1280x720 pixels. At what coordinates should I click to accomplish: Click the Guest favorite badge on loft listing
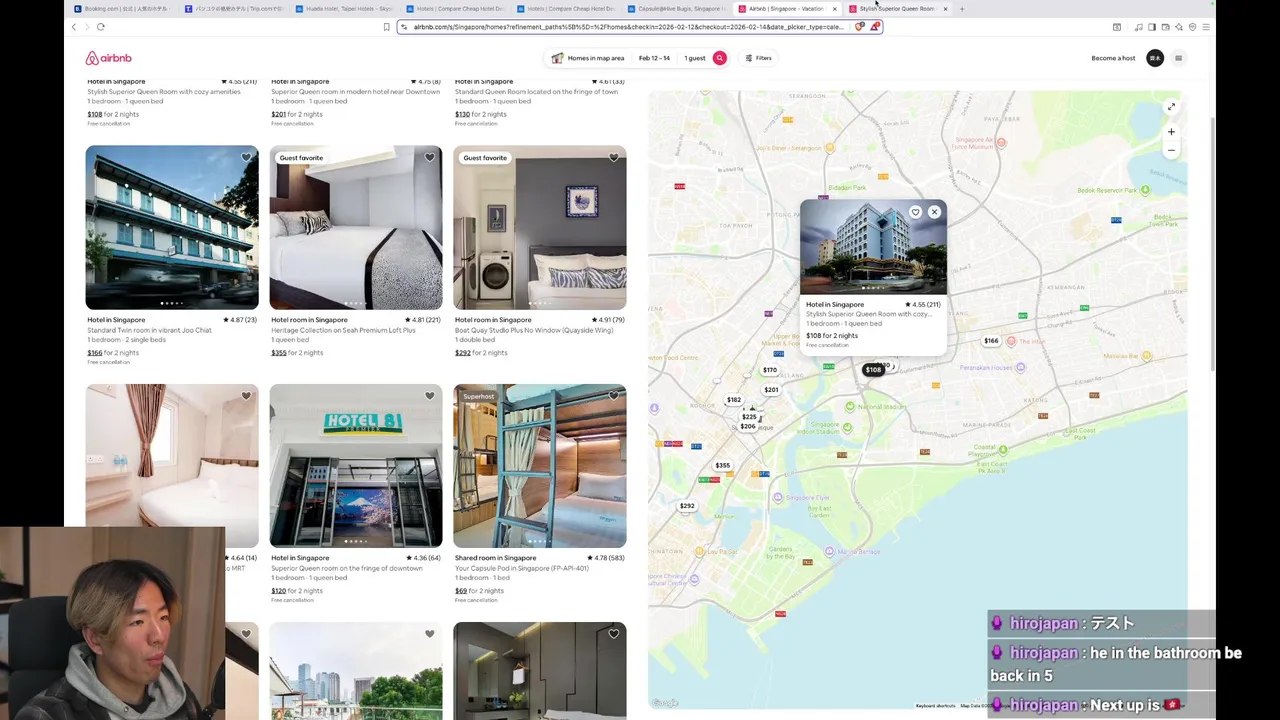(301, 158)
